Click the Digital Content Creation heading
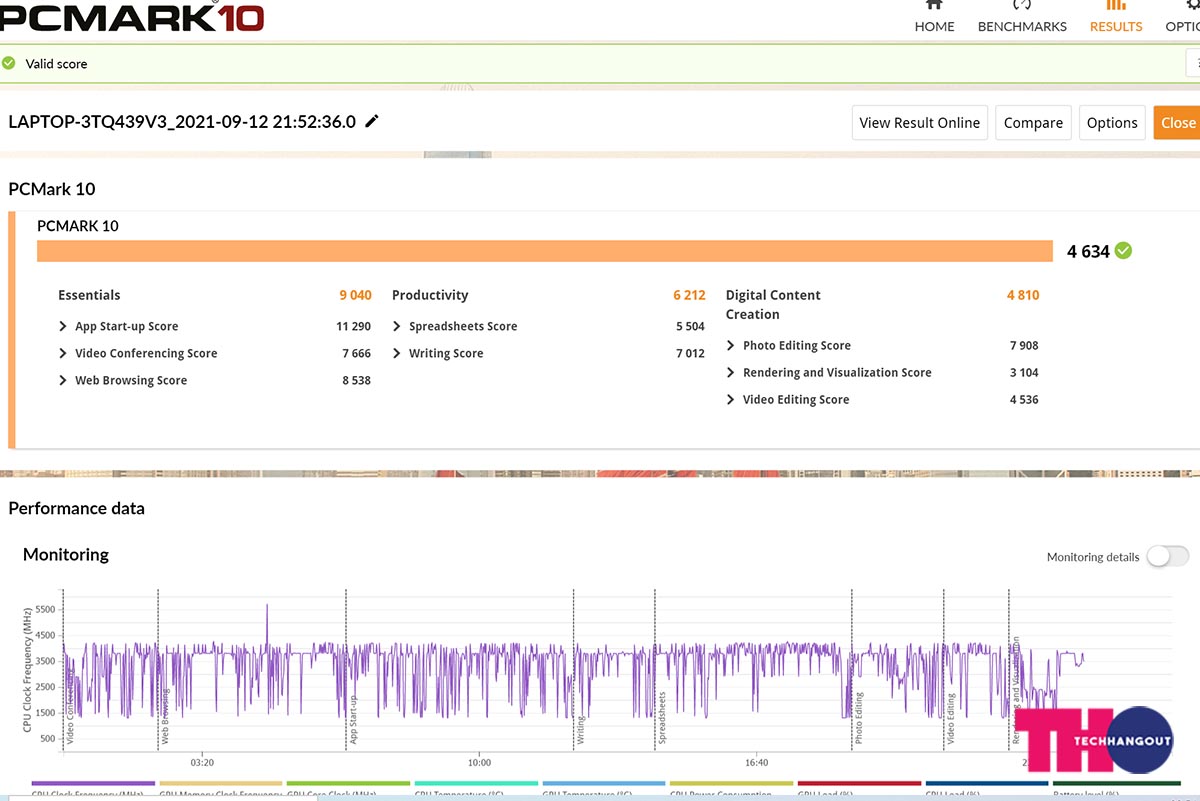This screenshot has height=801, width=1200. pos(773,304)
